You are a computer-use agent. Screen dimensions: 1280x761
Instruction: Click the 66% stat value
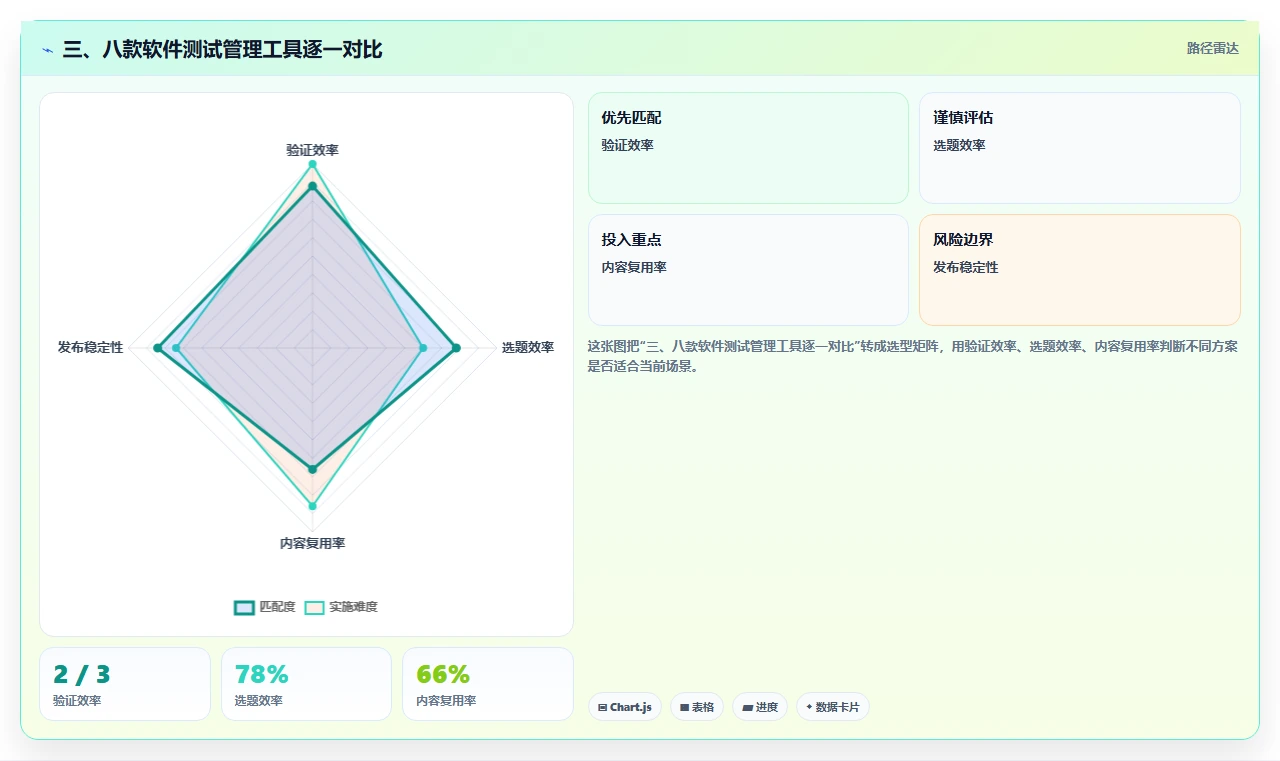pyautogui.click(x=443, y=675)
